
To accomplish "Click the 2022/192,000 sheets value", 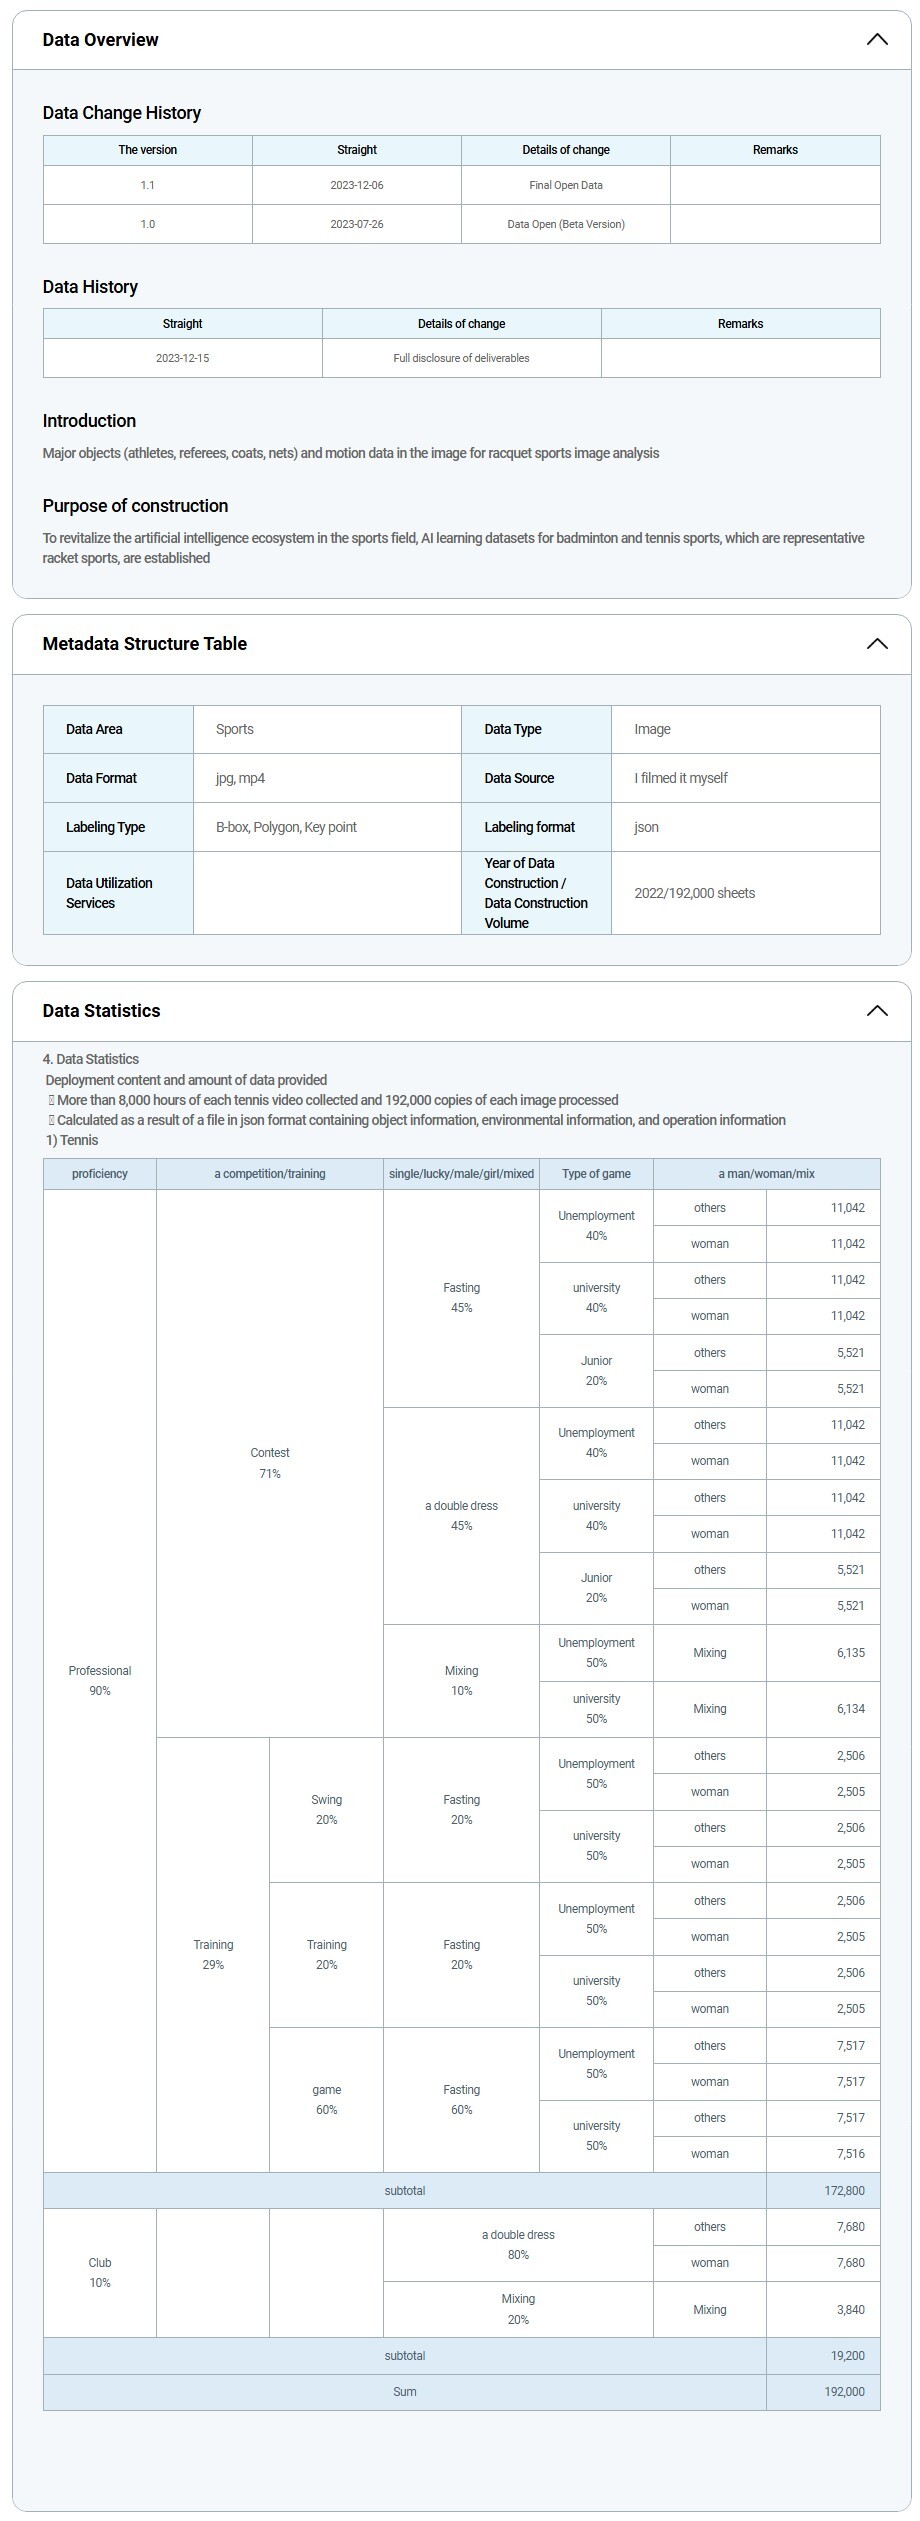I will point(694,893).
